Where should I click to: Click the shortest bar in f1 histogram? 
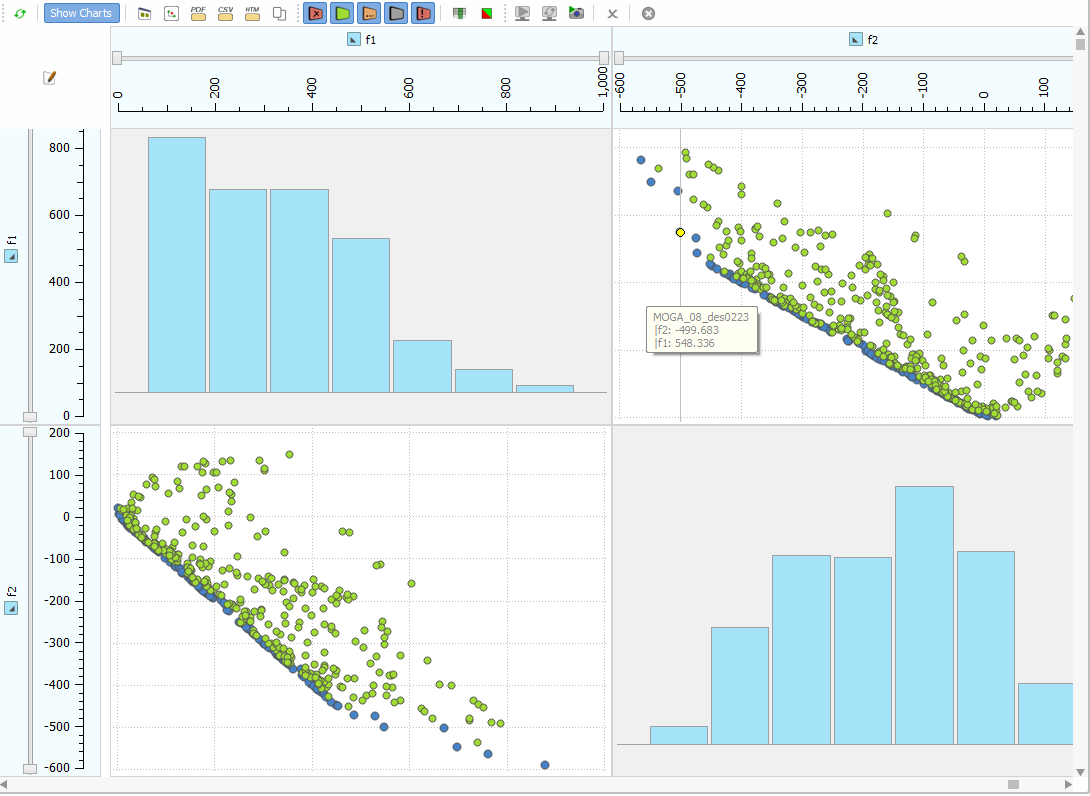(x=545, y=389)
